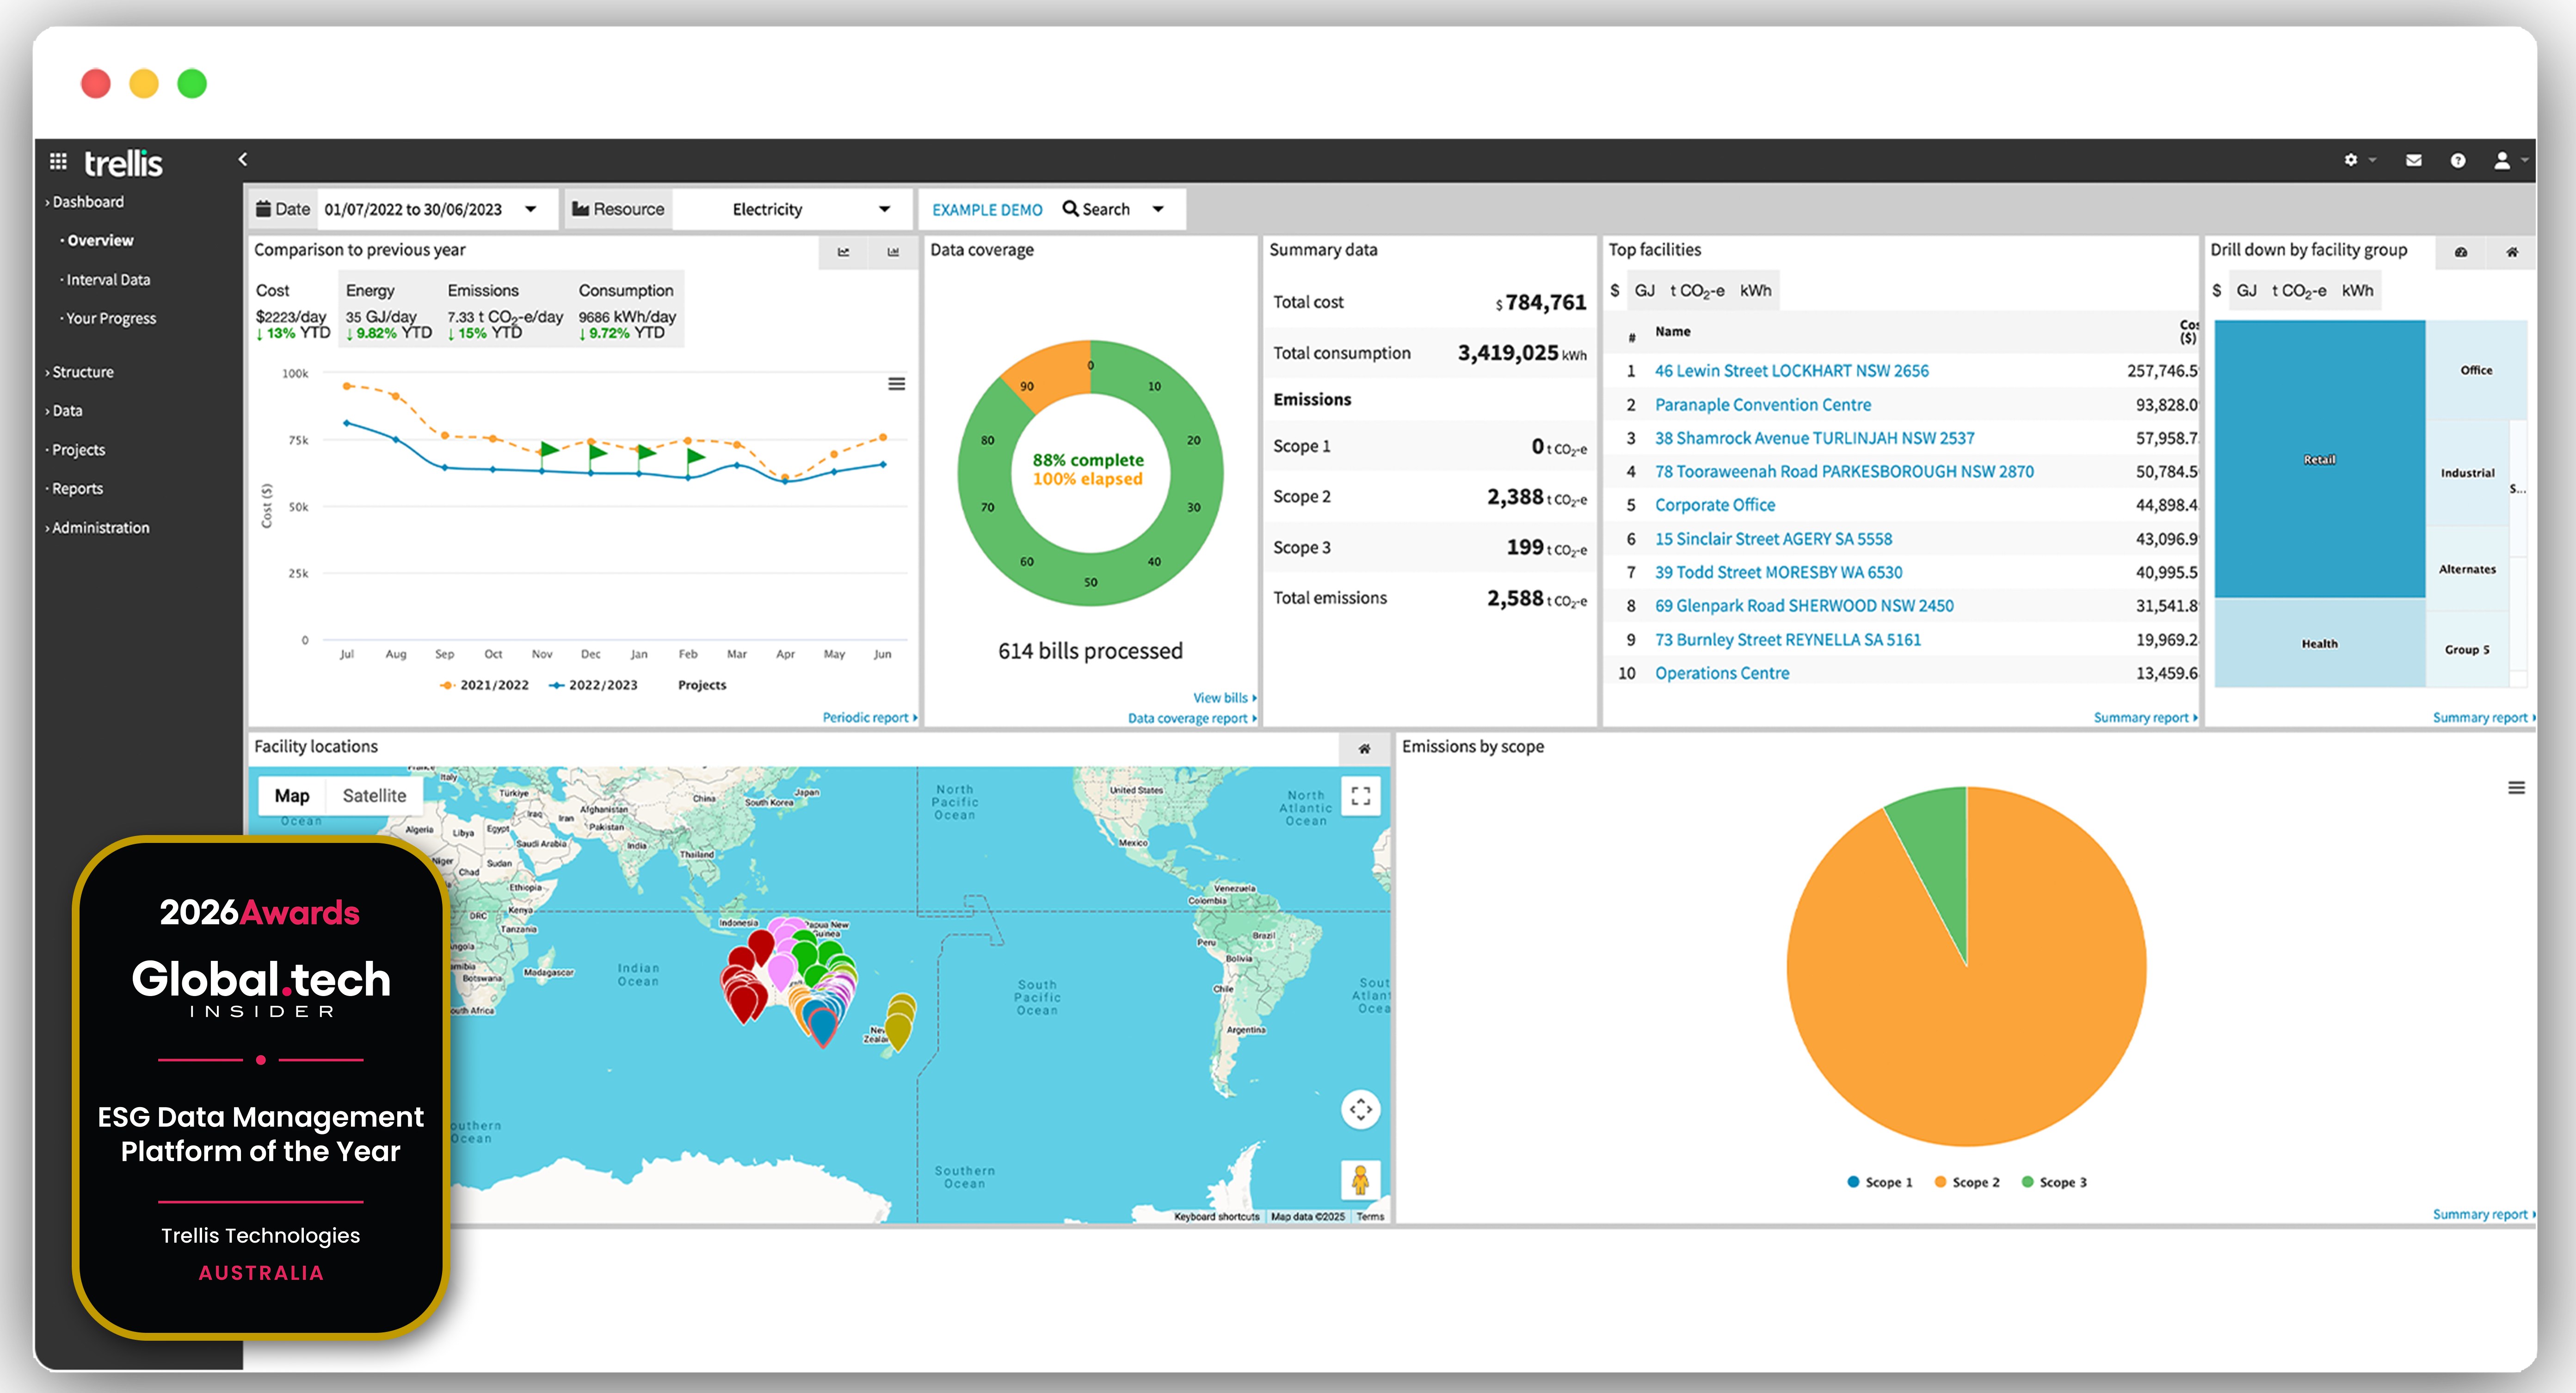2576x1393 pixels.
Task: Click the Search magnifier icon
Action: coord(1070,209)
